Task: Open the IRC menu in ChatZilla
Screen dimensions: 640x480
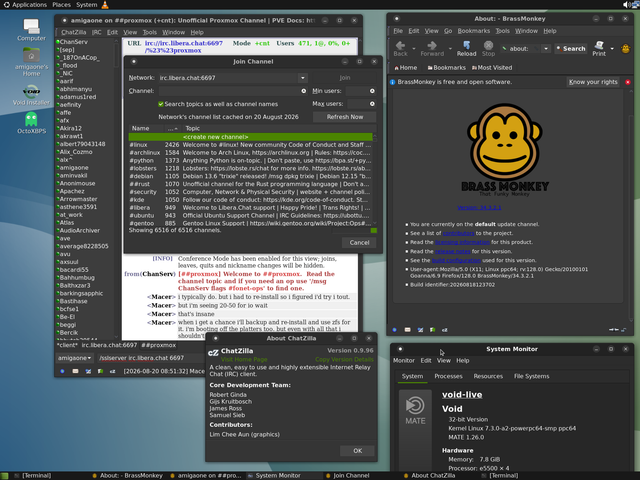Action: [x=96, y=32]
